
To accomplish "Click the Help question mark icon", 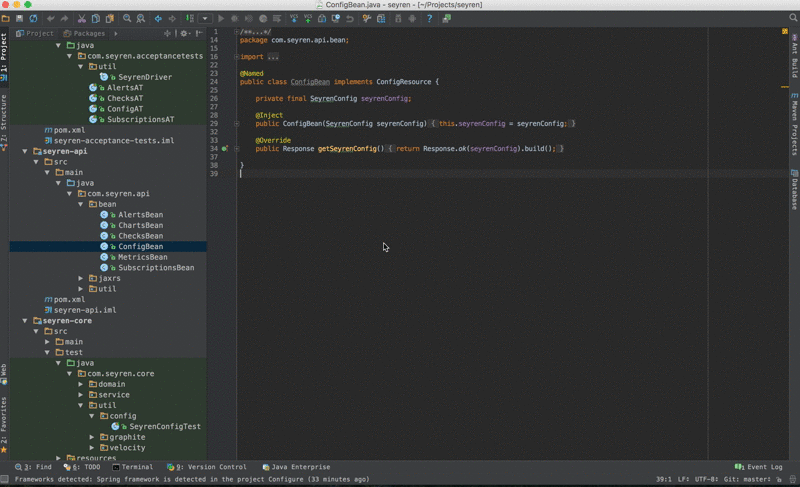I will 430,18.
